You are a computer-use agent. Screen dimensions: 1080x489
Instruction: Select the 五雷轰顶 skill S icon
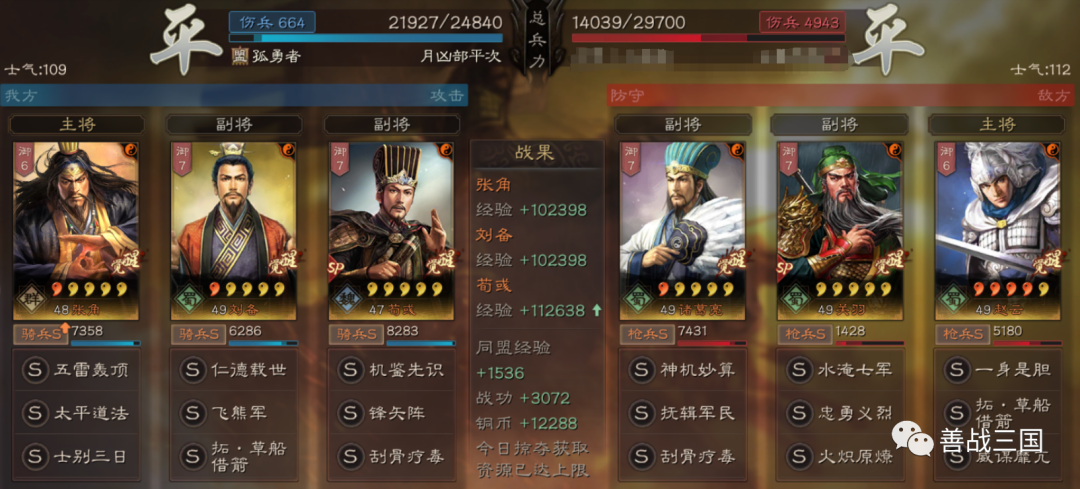pyautogui.click(x=35, y=370)
